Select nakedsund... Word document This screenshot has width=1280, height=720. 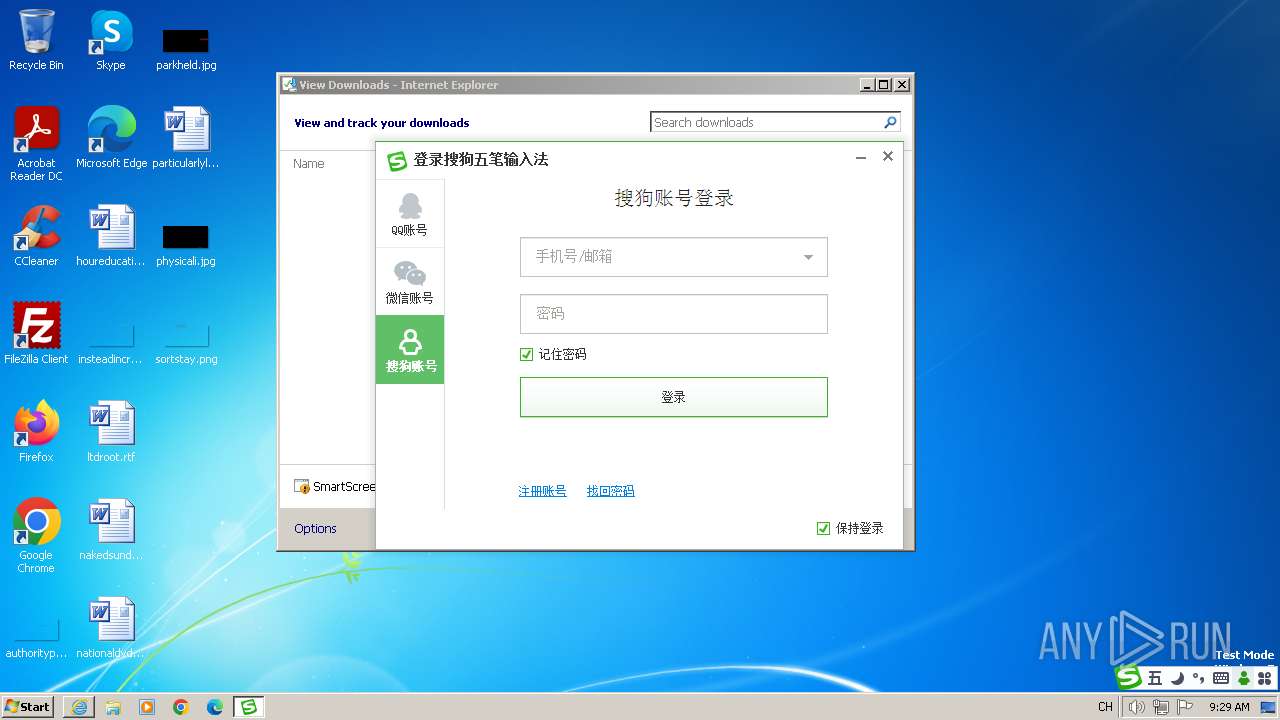[x=111, y=530]
